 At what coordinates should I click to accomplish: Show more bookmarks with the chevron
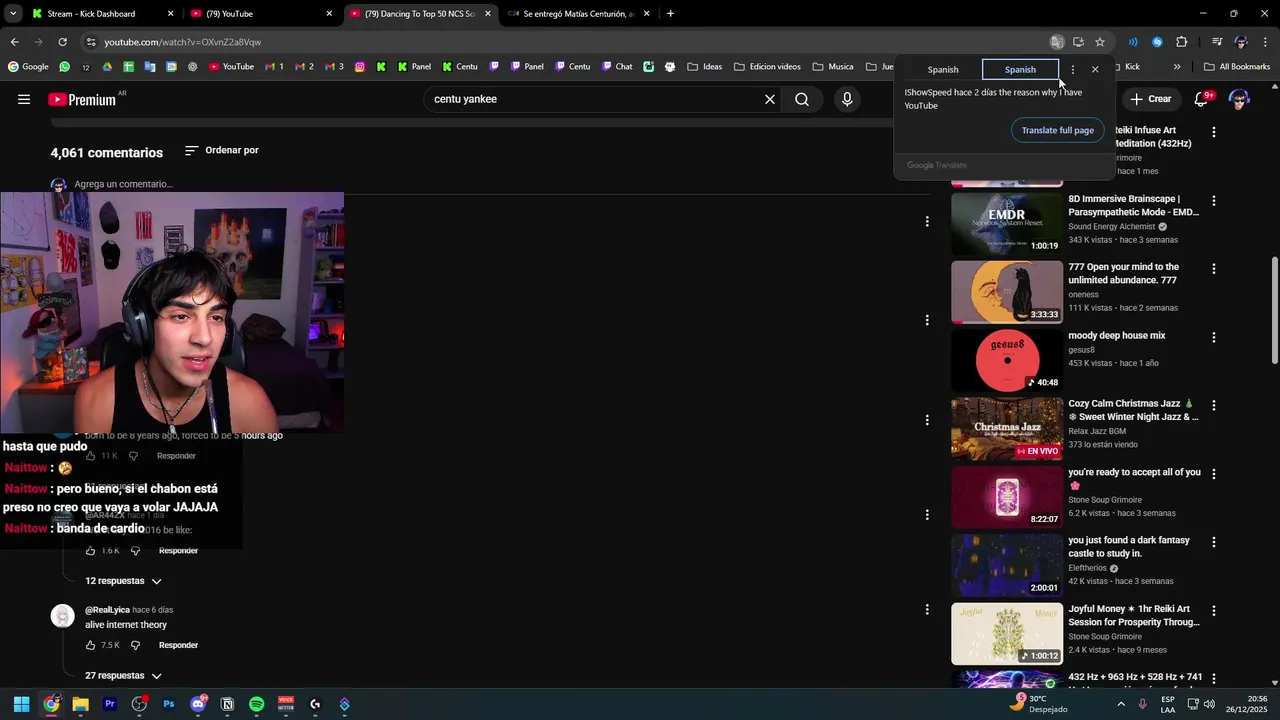pyautogui.click(x=1177, y=67)
